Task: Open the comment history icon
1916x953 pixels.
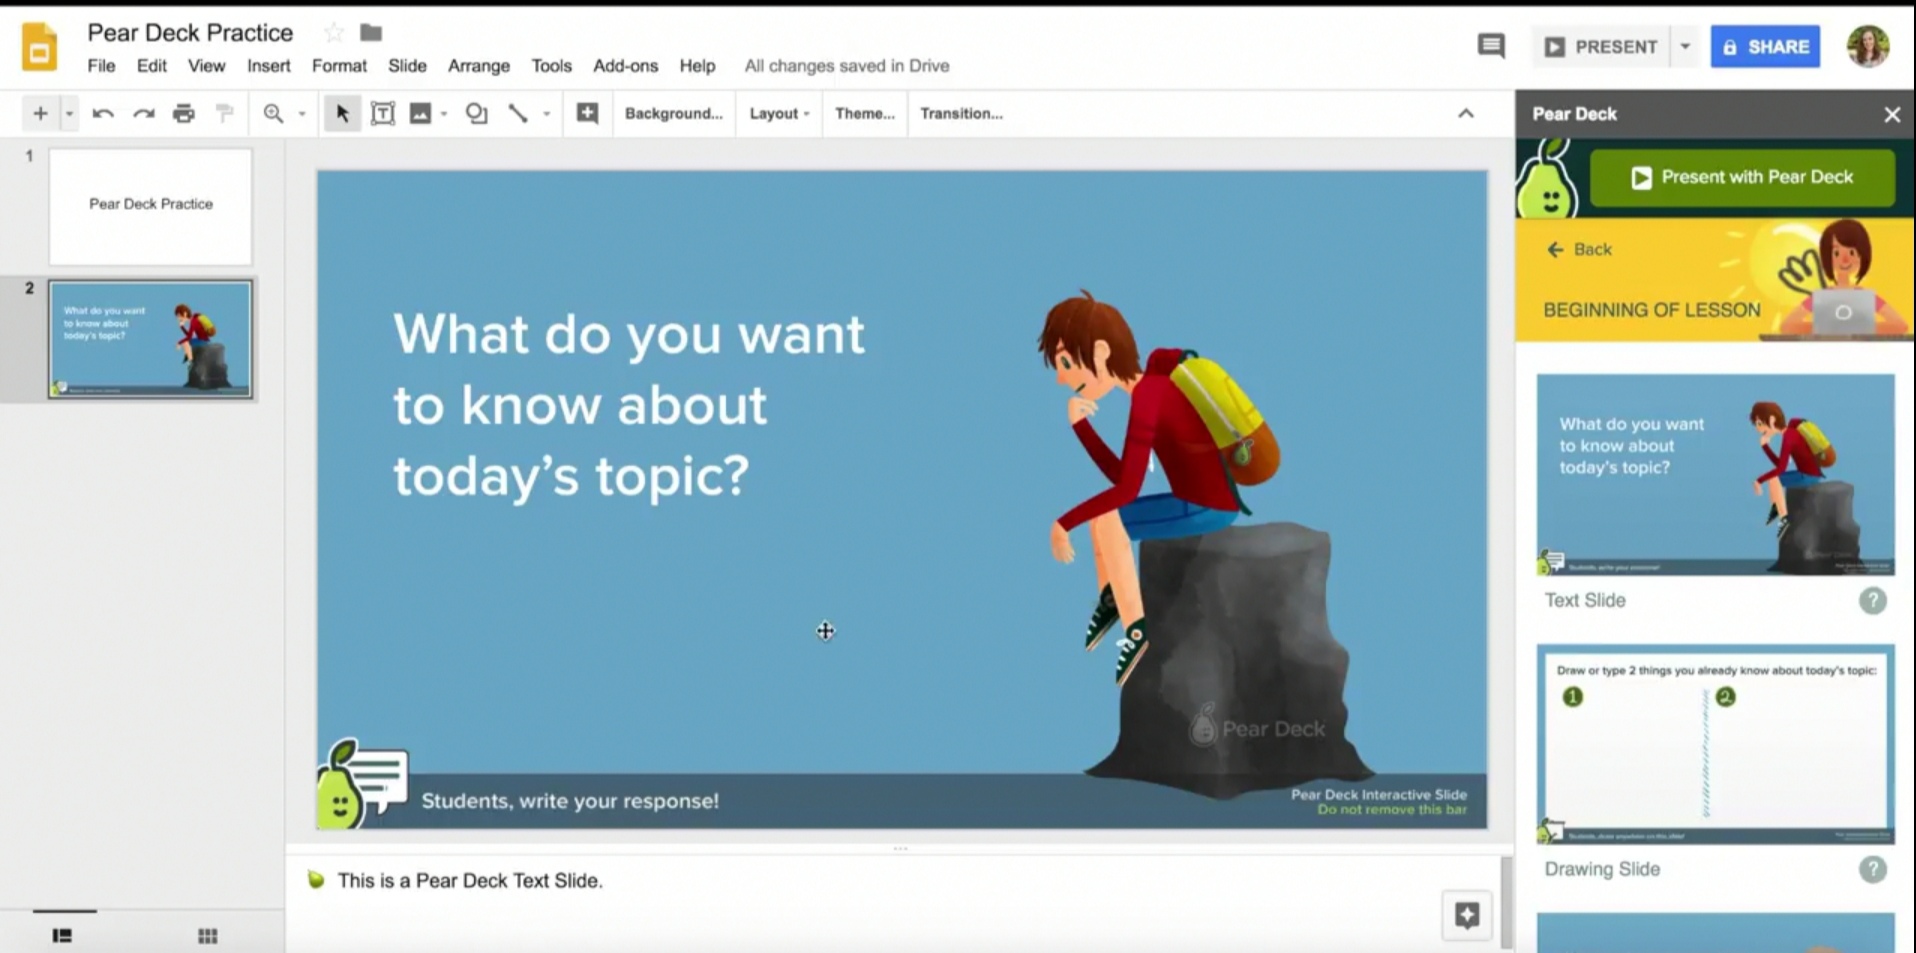Action: (x=1491, y=46)
